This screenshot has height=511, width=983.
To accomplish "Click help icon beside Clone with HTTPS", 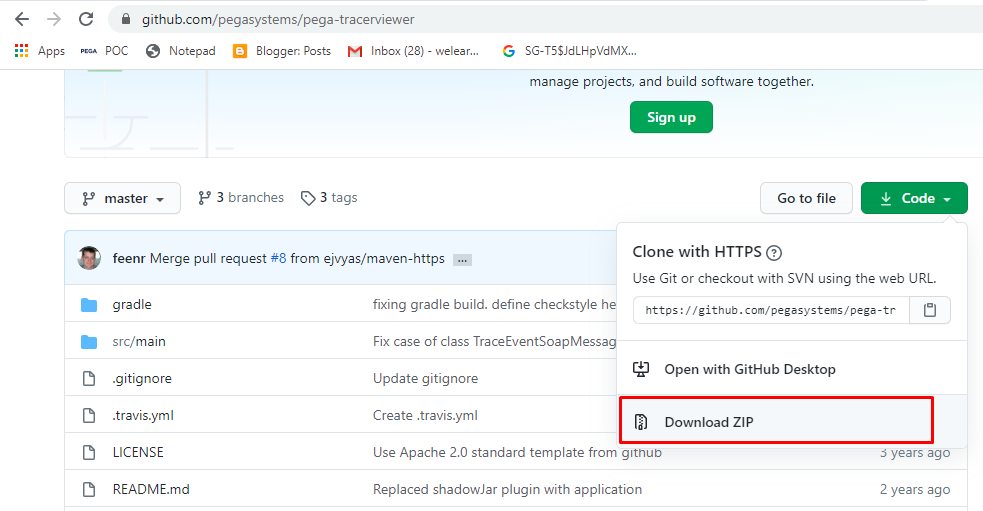I will point(774,253).
